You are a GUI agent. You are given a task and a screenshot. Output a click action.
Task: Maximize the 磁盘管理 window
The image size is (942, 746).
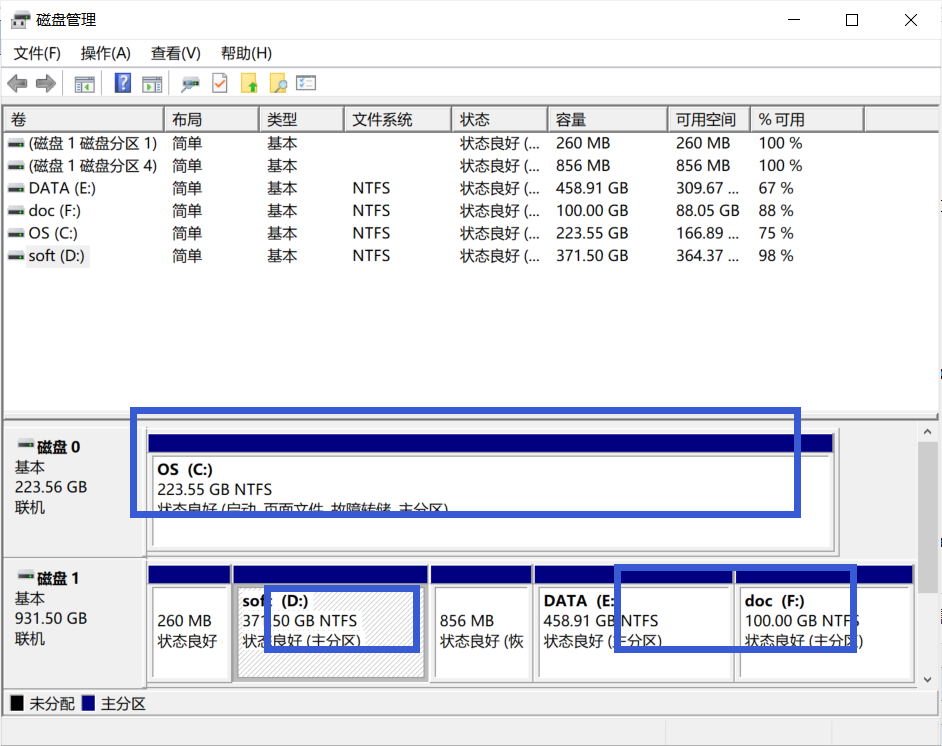tap(852, 20)
